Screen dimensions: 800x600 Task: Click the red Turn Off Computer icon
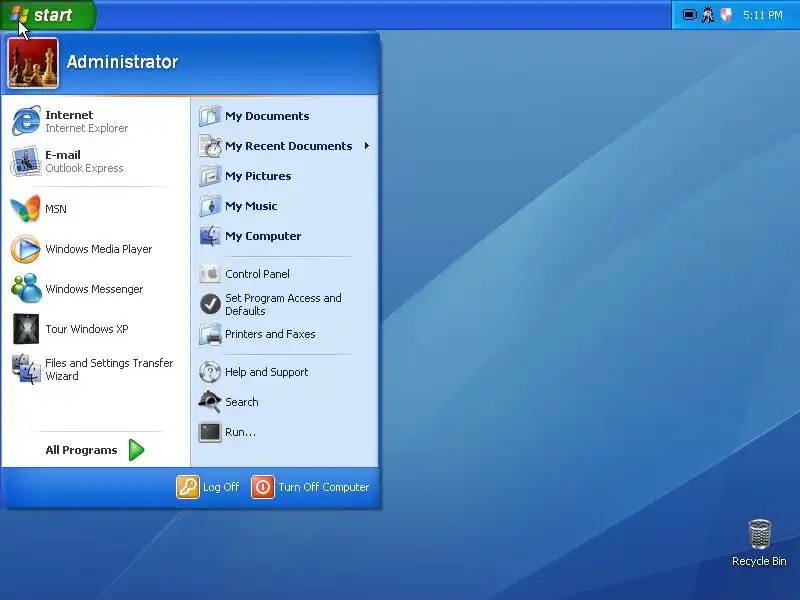click(263, 487)
